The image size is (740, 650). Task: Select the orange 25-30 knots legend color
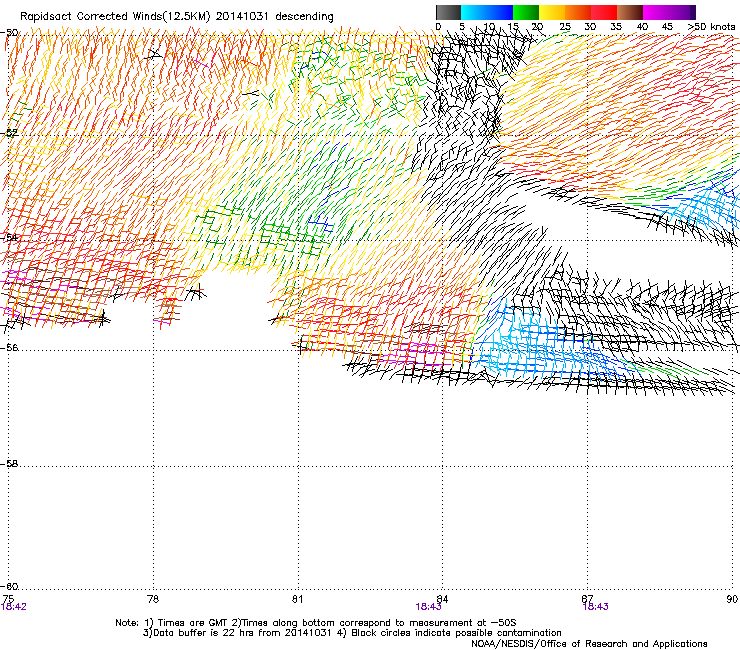coord(578,12)
